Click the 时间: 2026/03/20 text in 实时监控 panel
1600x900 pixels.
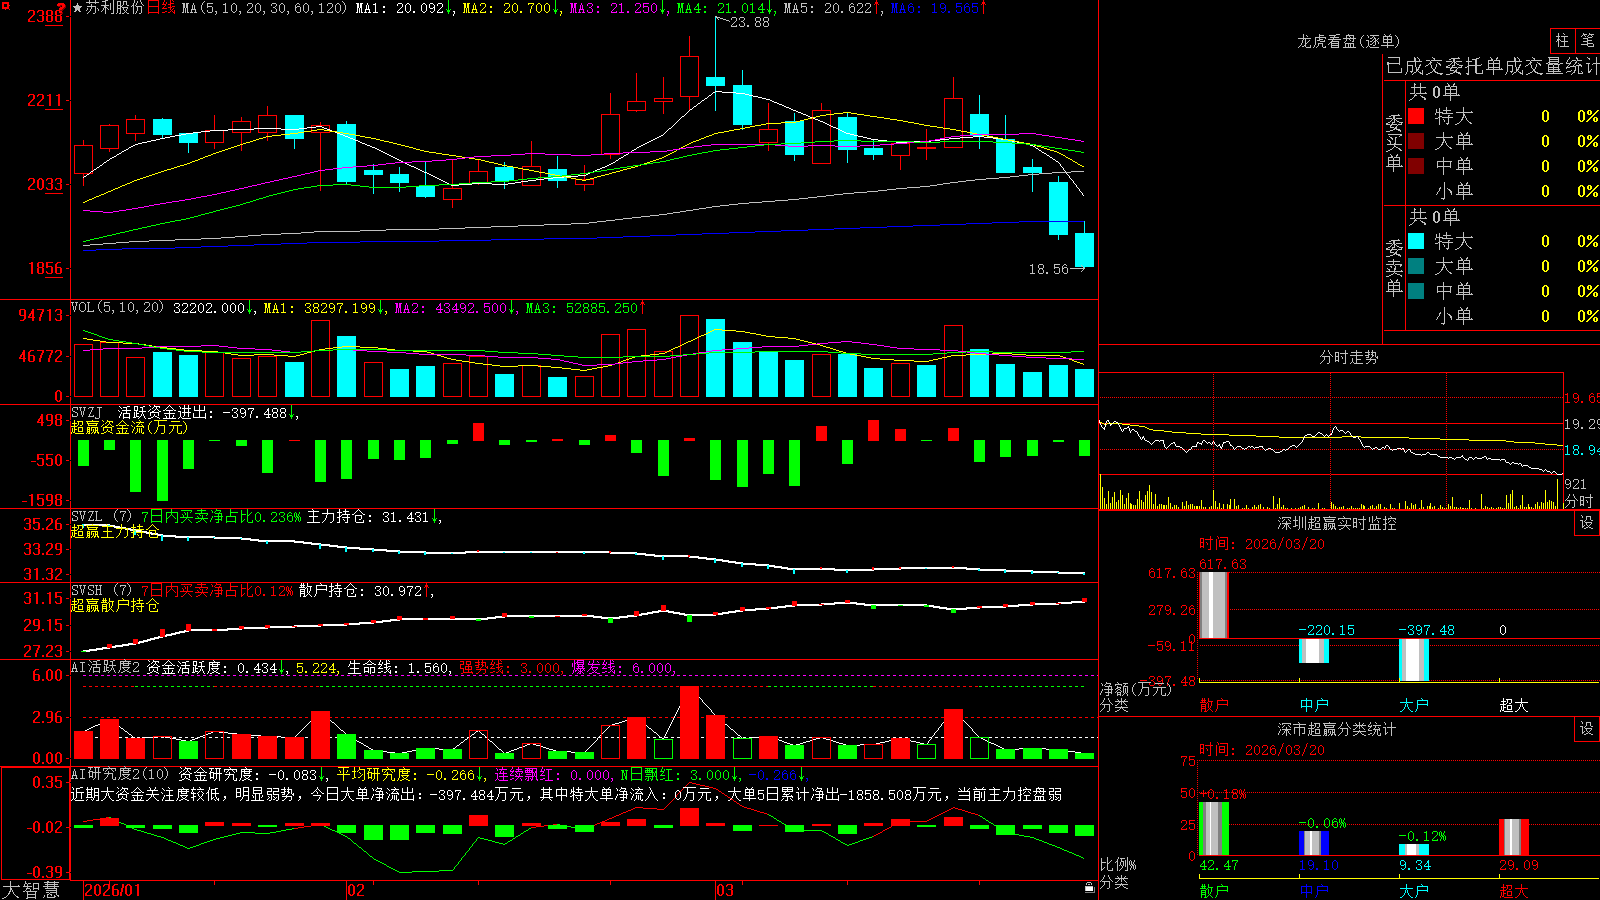1262,544
